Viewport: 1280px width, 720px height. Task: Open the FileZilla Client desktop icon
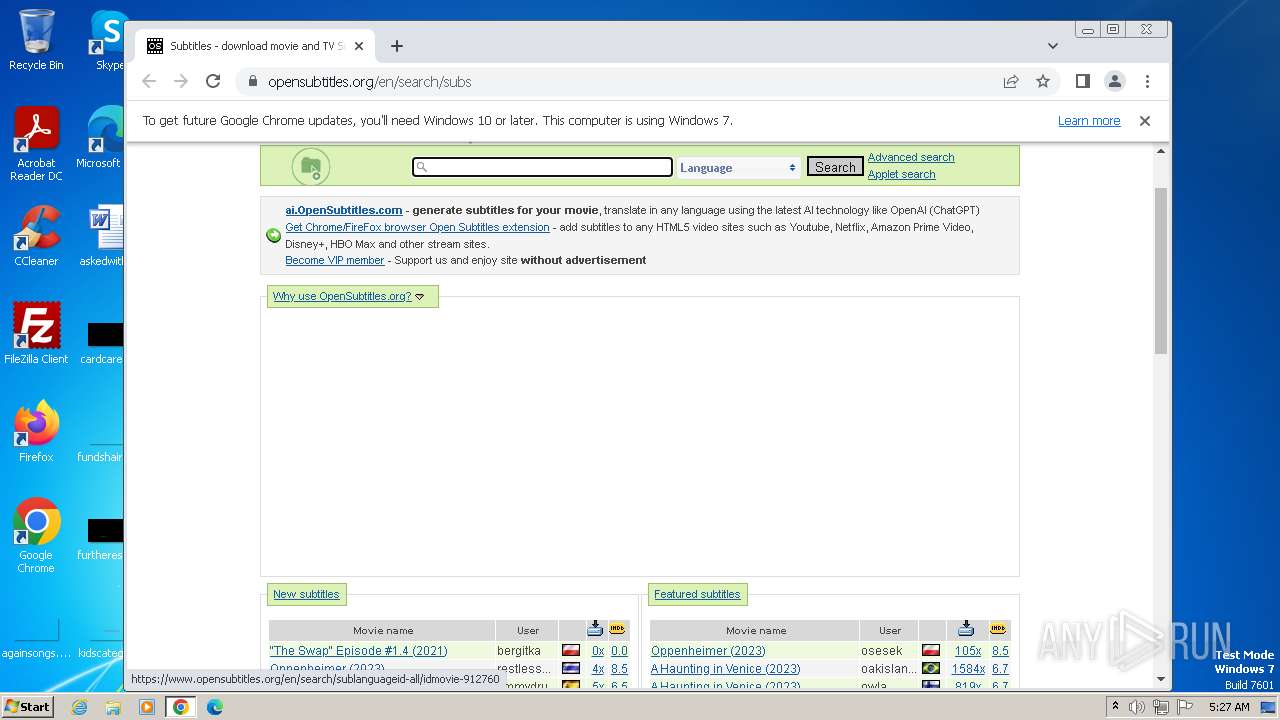36,333
